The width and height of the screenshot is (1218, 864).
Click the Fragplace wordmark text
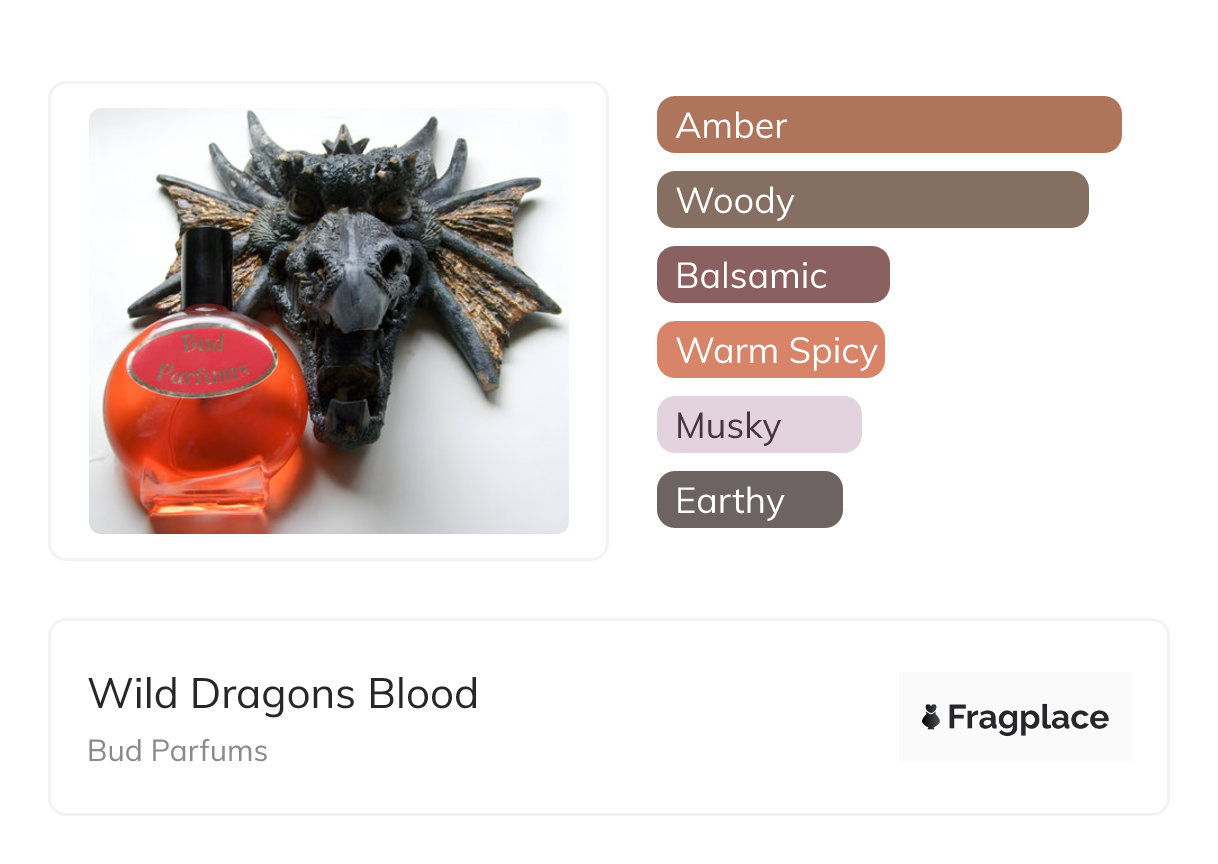(1028, 717)
